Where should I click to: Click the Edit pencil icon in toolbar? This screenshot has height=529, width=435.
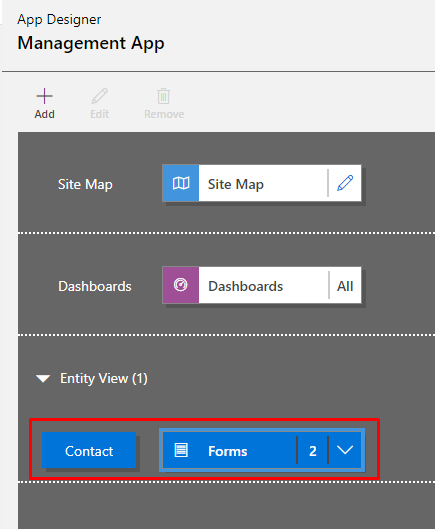[x=100, y=96]
